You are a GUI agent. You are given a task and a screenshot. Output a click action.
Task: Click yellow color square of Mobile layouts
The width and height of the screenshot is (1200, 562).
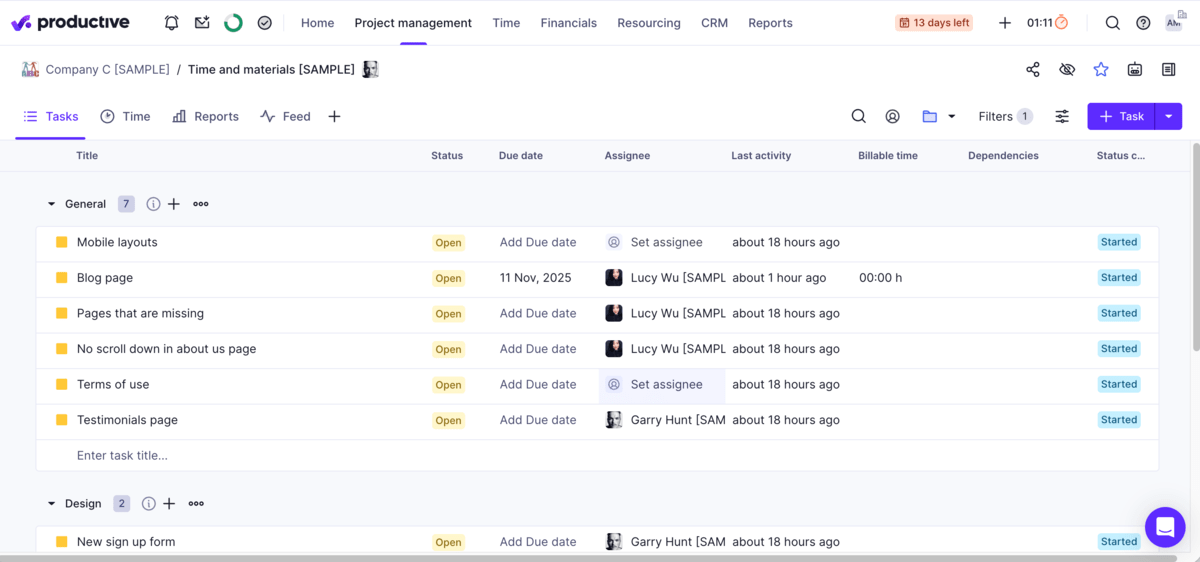pyautogui.click(x=61, y=242)
